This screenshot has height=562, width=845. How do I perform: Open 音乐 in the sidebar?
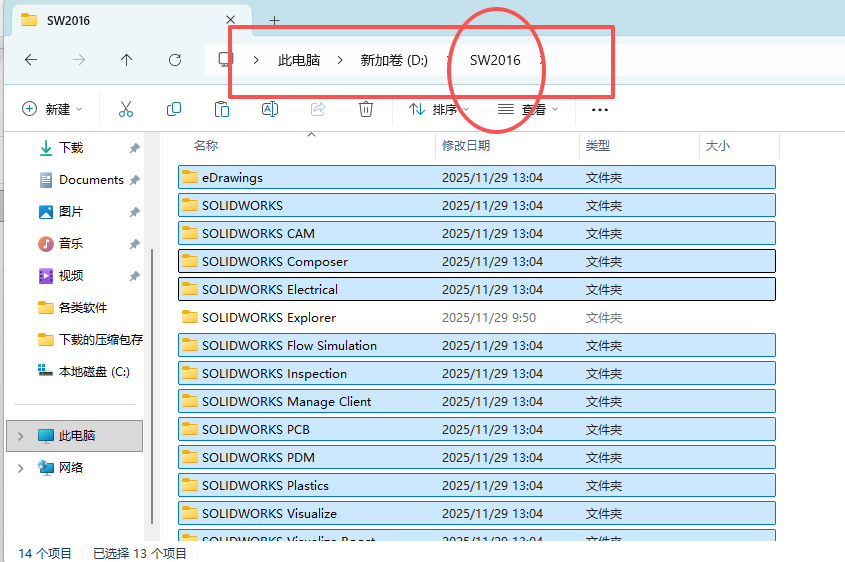coord(71,244)
